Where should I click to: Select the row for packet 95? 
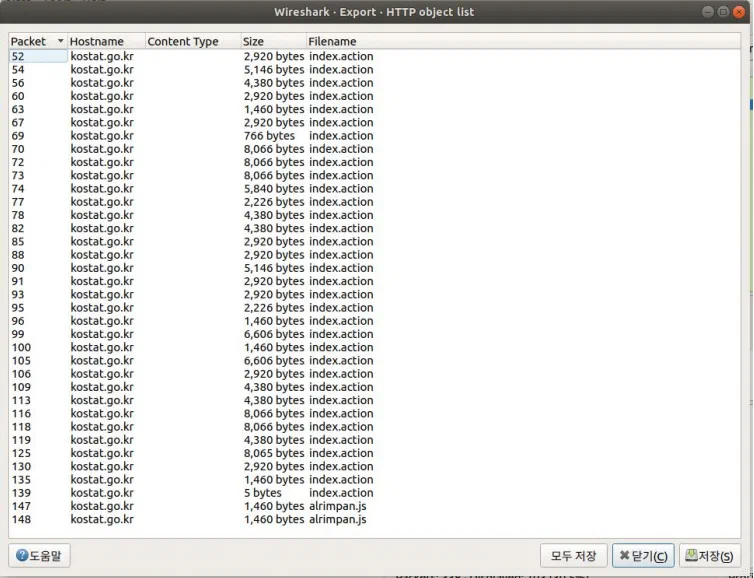pos(375,308)
